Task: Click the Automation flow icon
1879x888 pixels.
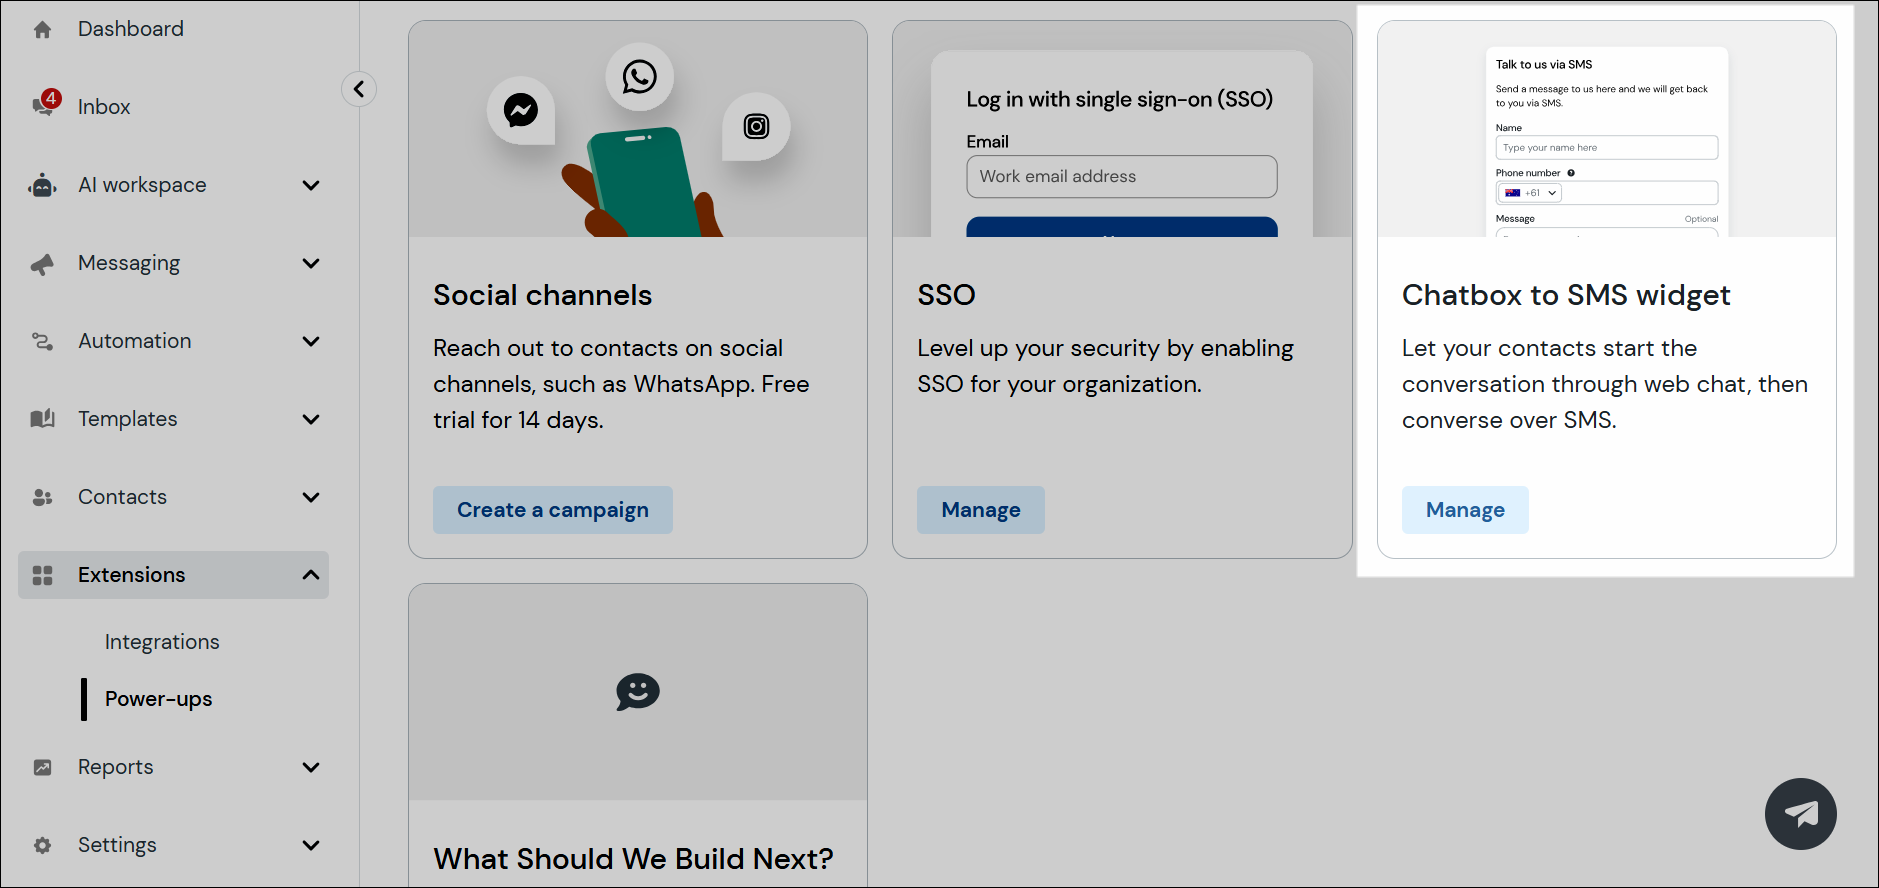Action: [x=42, y=342]
